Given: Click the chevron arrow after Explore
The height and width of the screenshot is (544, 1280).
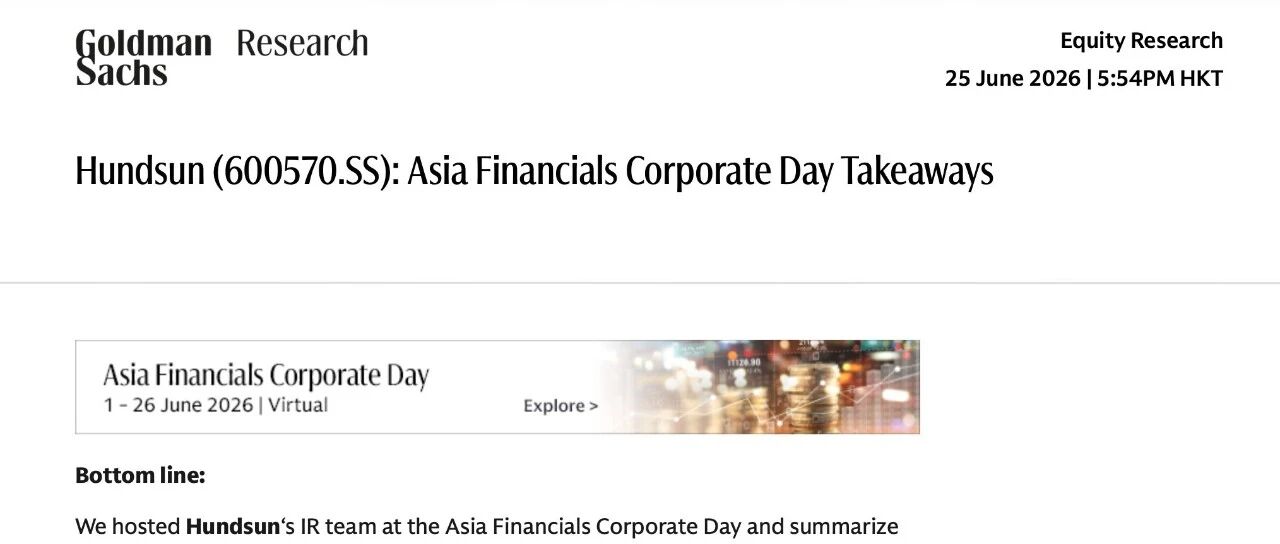Looking at the screenshot, I should 594,406.
